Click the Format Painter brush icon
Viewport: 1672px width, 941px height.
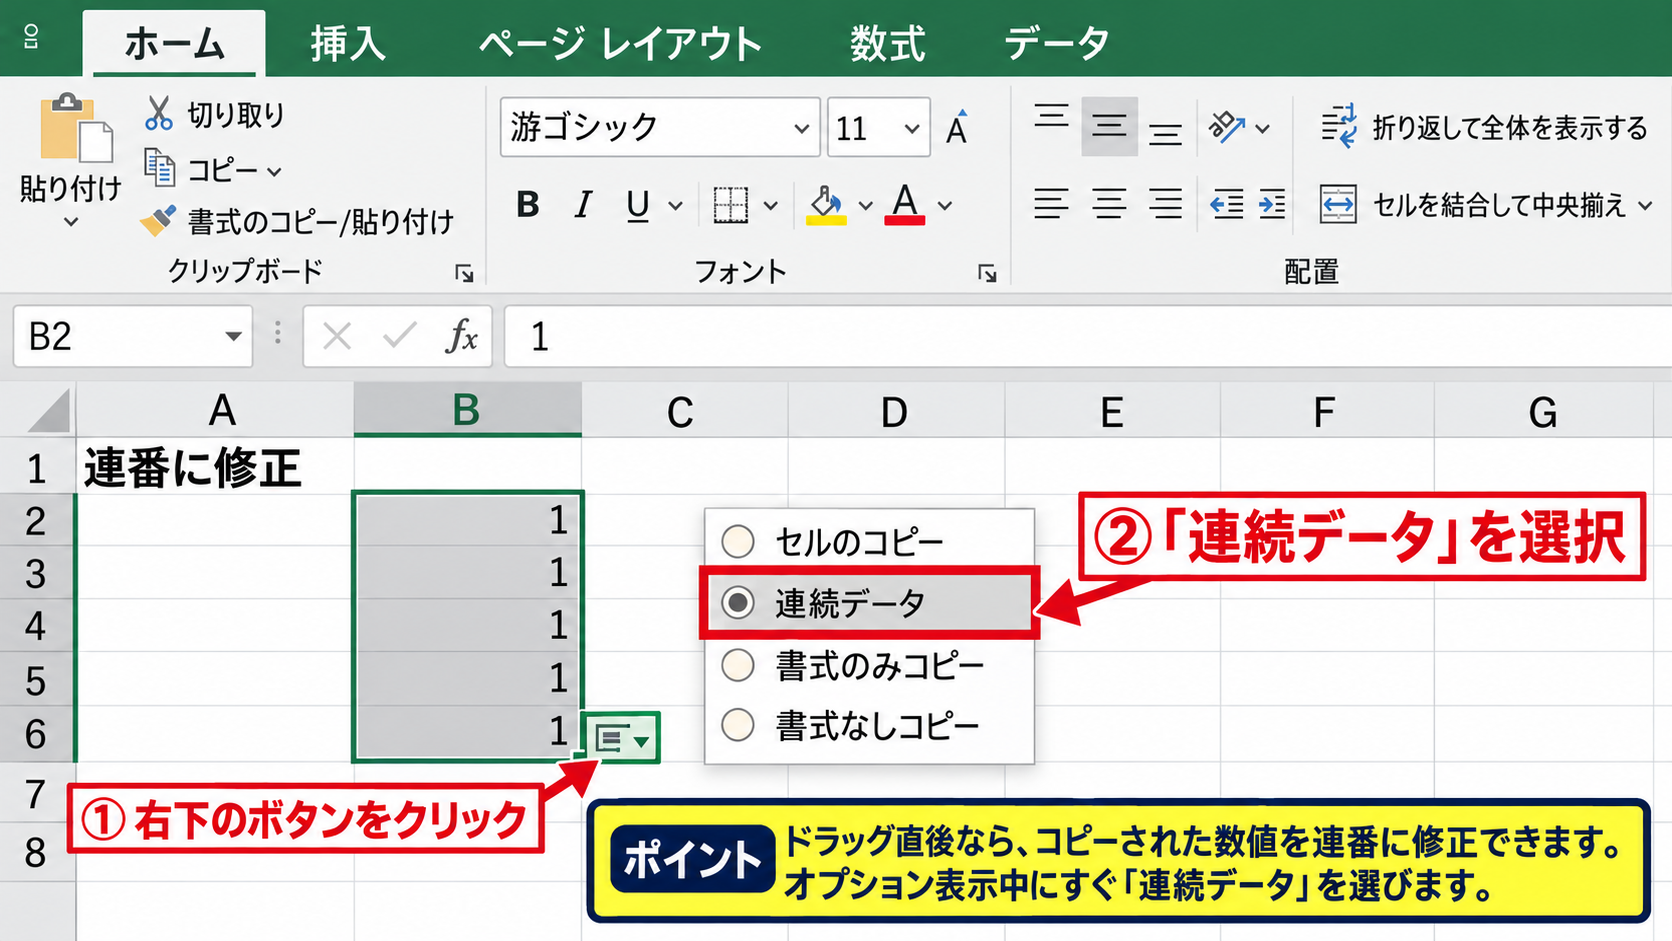pyautogui.click(x=158, y=220)
